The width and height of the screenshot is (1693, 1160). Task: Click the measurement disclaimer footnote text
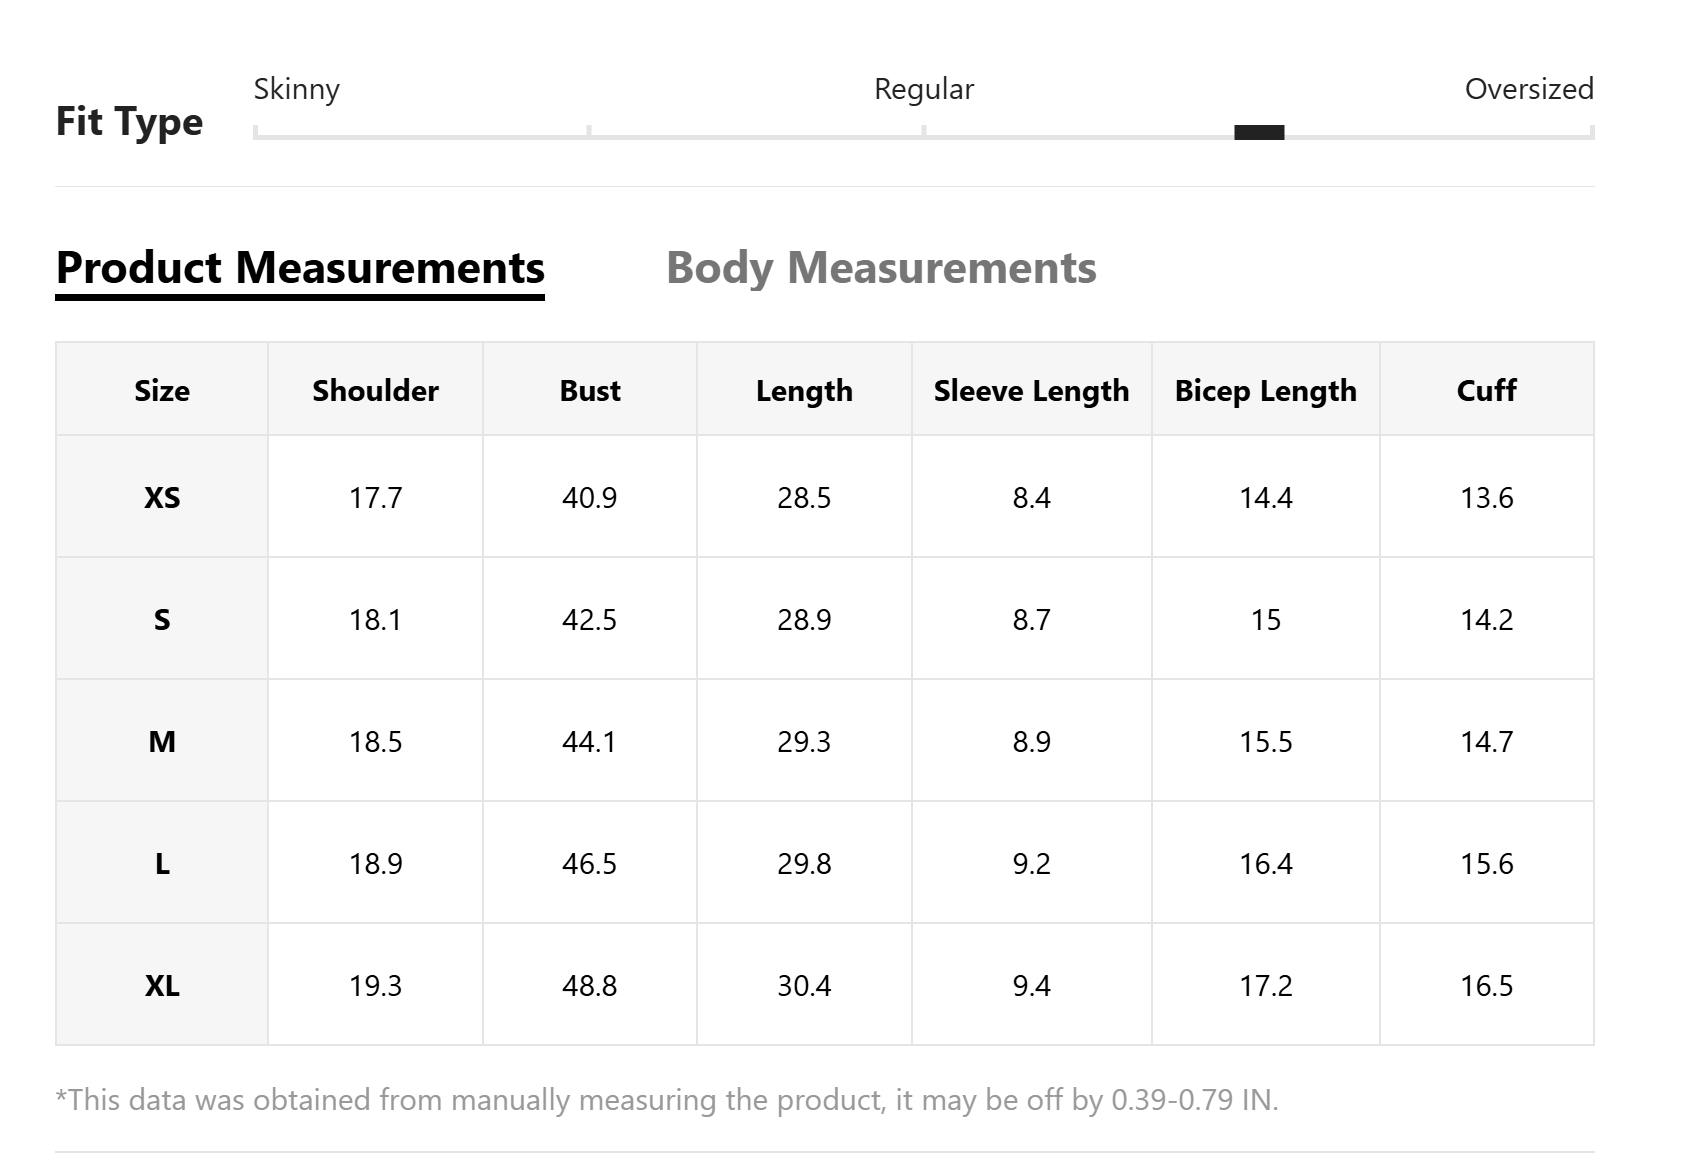click(x=667, y=1100)
